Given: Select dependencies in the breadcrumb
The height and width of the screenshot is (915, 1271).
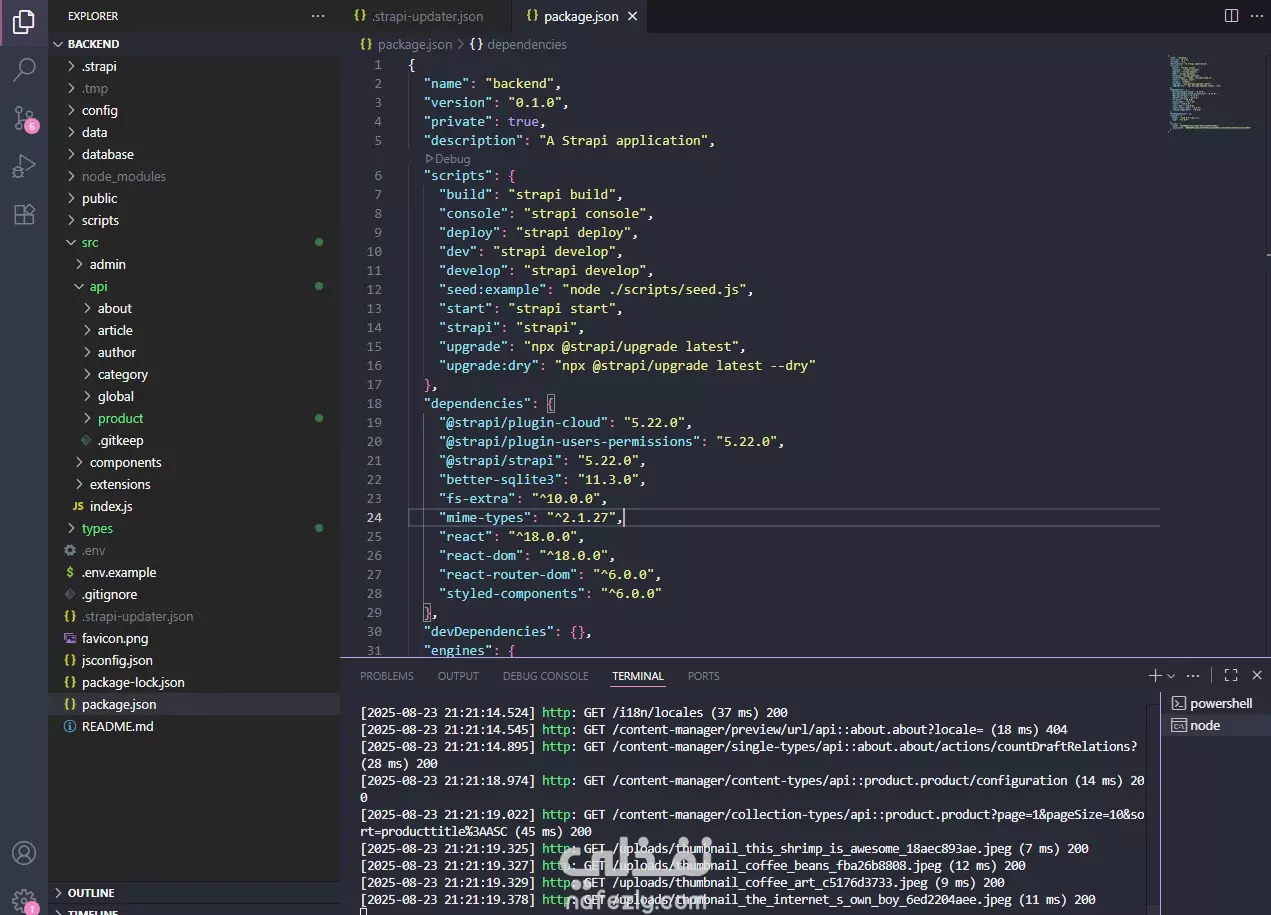Looking at the screenshot, I should click(x=518, y=44).
